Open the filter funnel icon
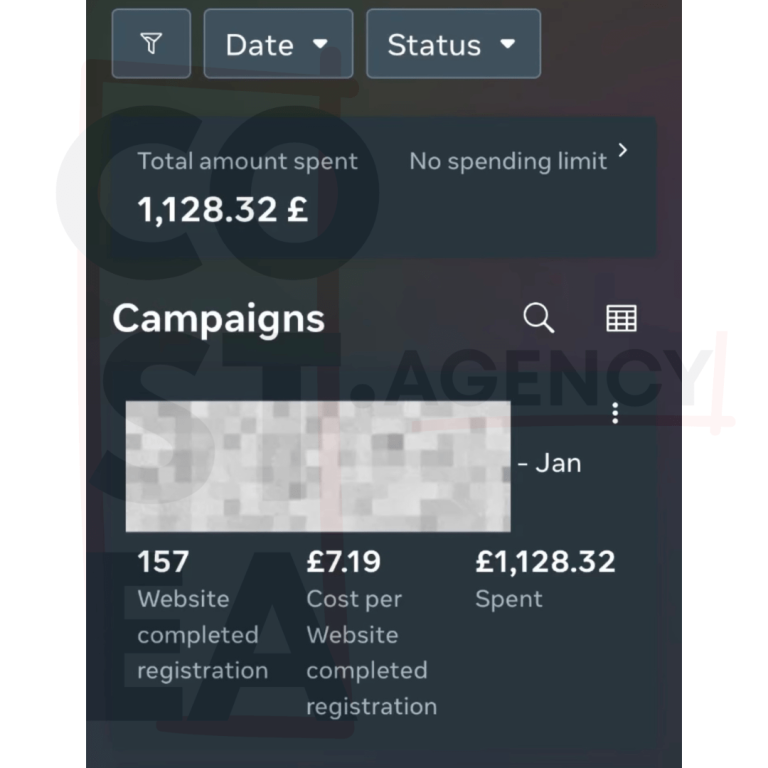 point(151,44)
